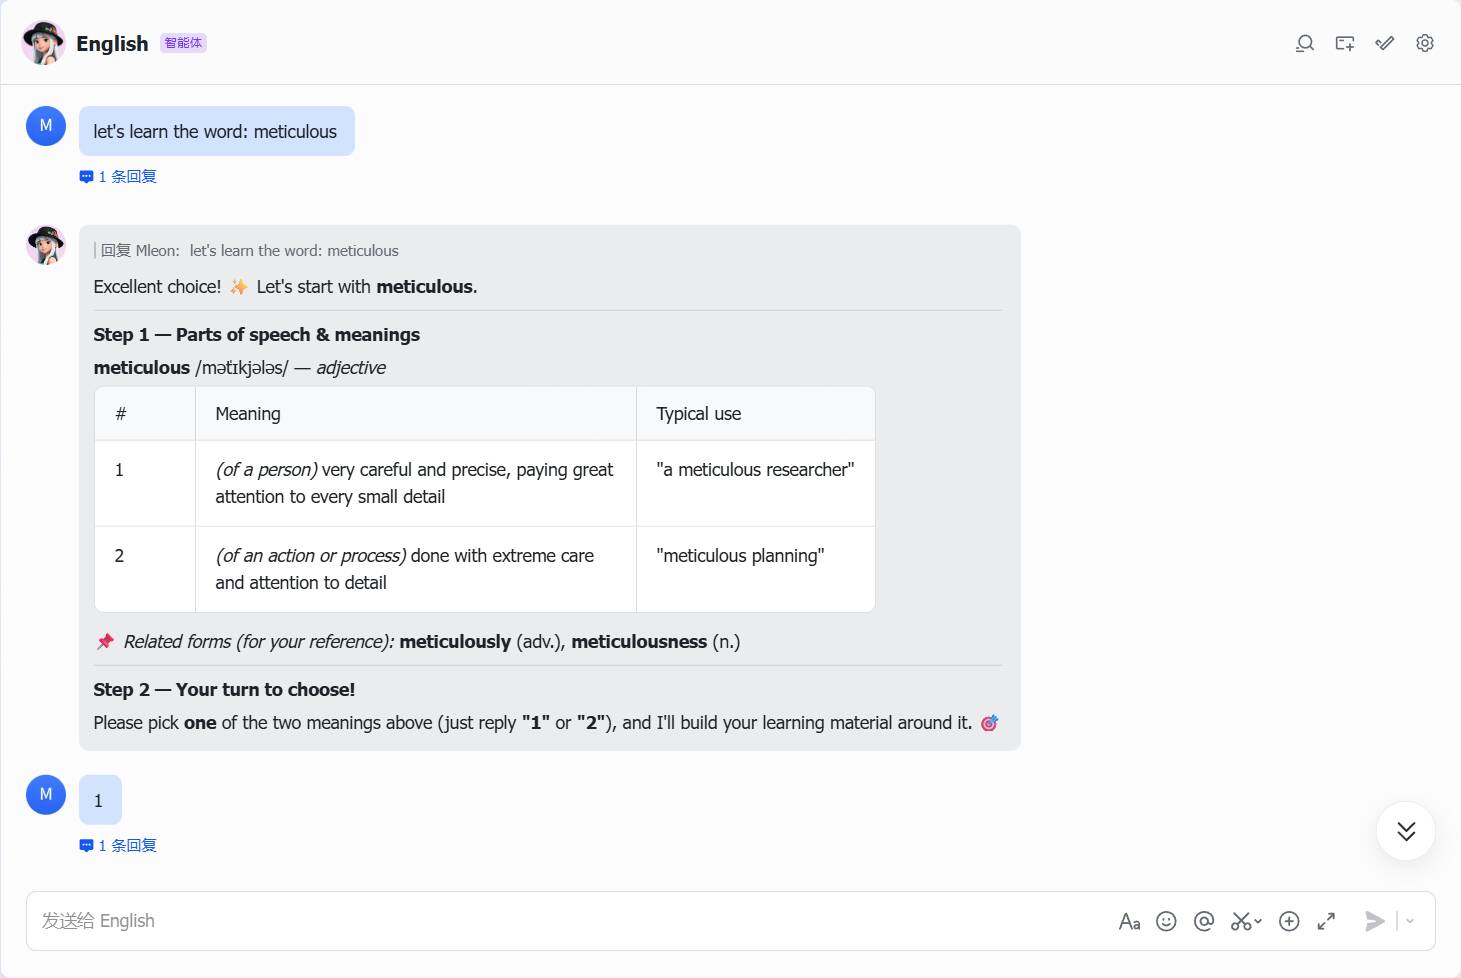1461x978 pixels.
Task: Toggle text formatting Aa icon
Action: (x=1129, y=921)
